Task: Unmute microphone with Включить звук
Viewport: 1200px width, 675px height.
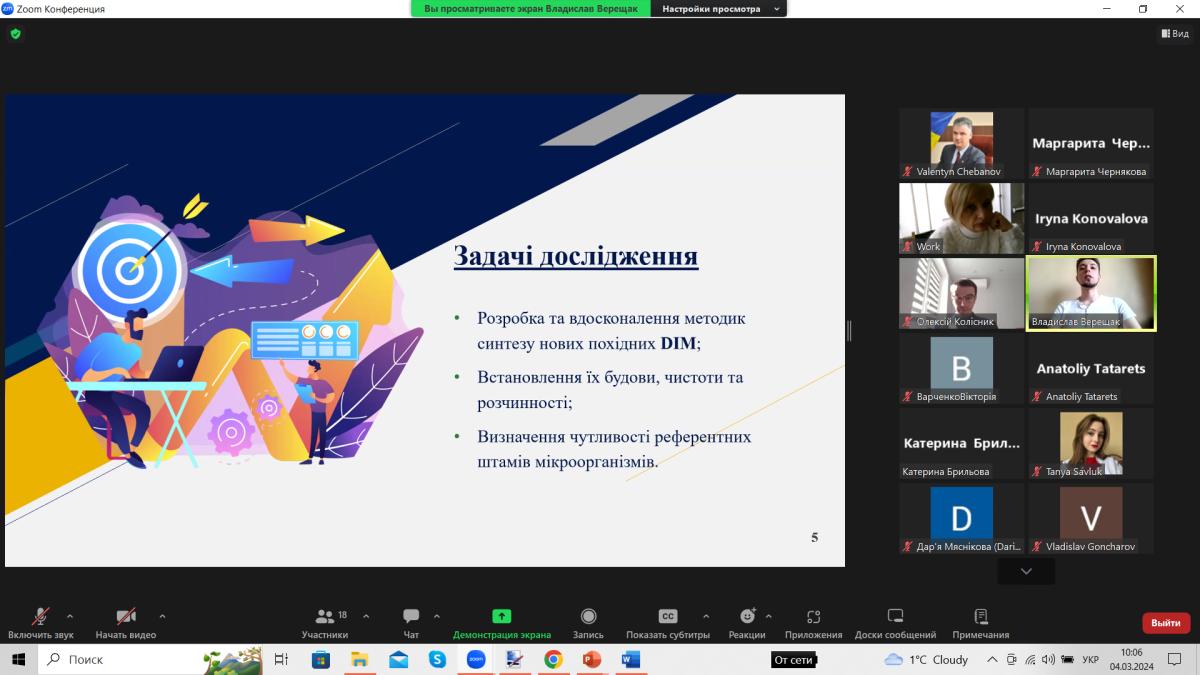Action: tap(40, 617)
